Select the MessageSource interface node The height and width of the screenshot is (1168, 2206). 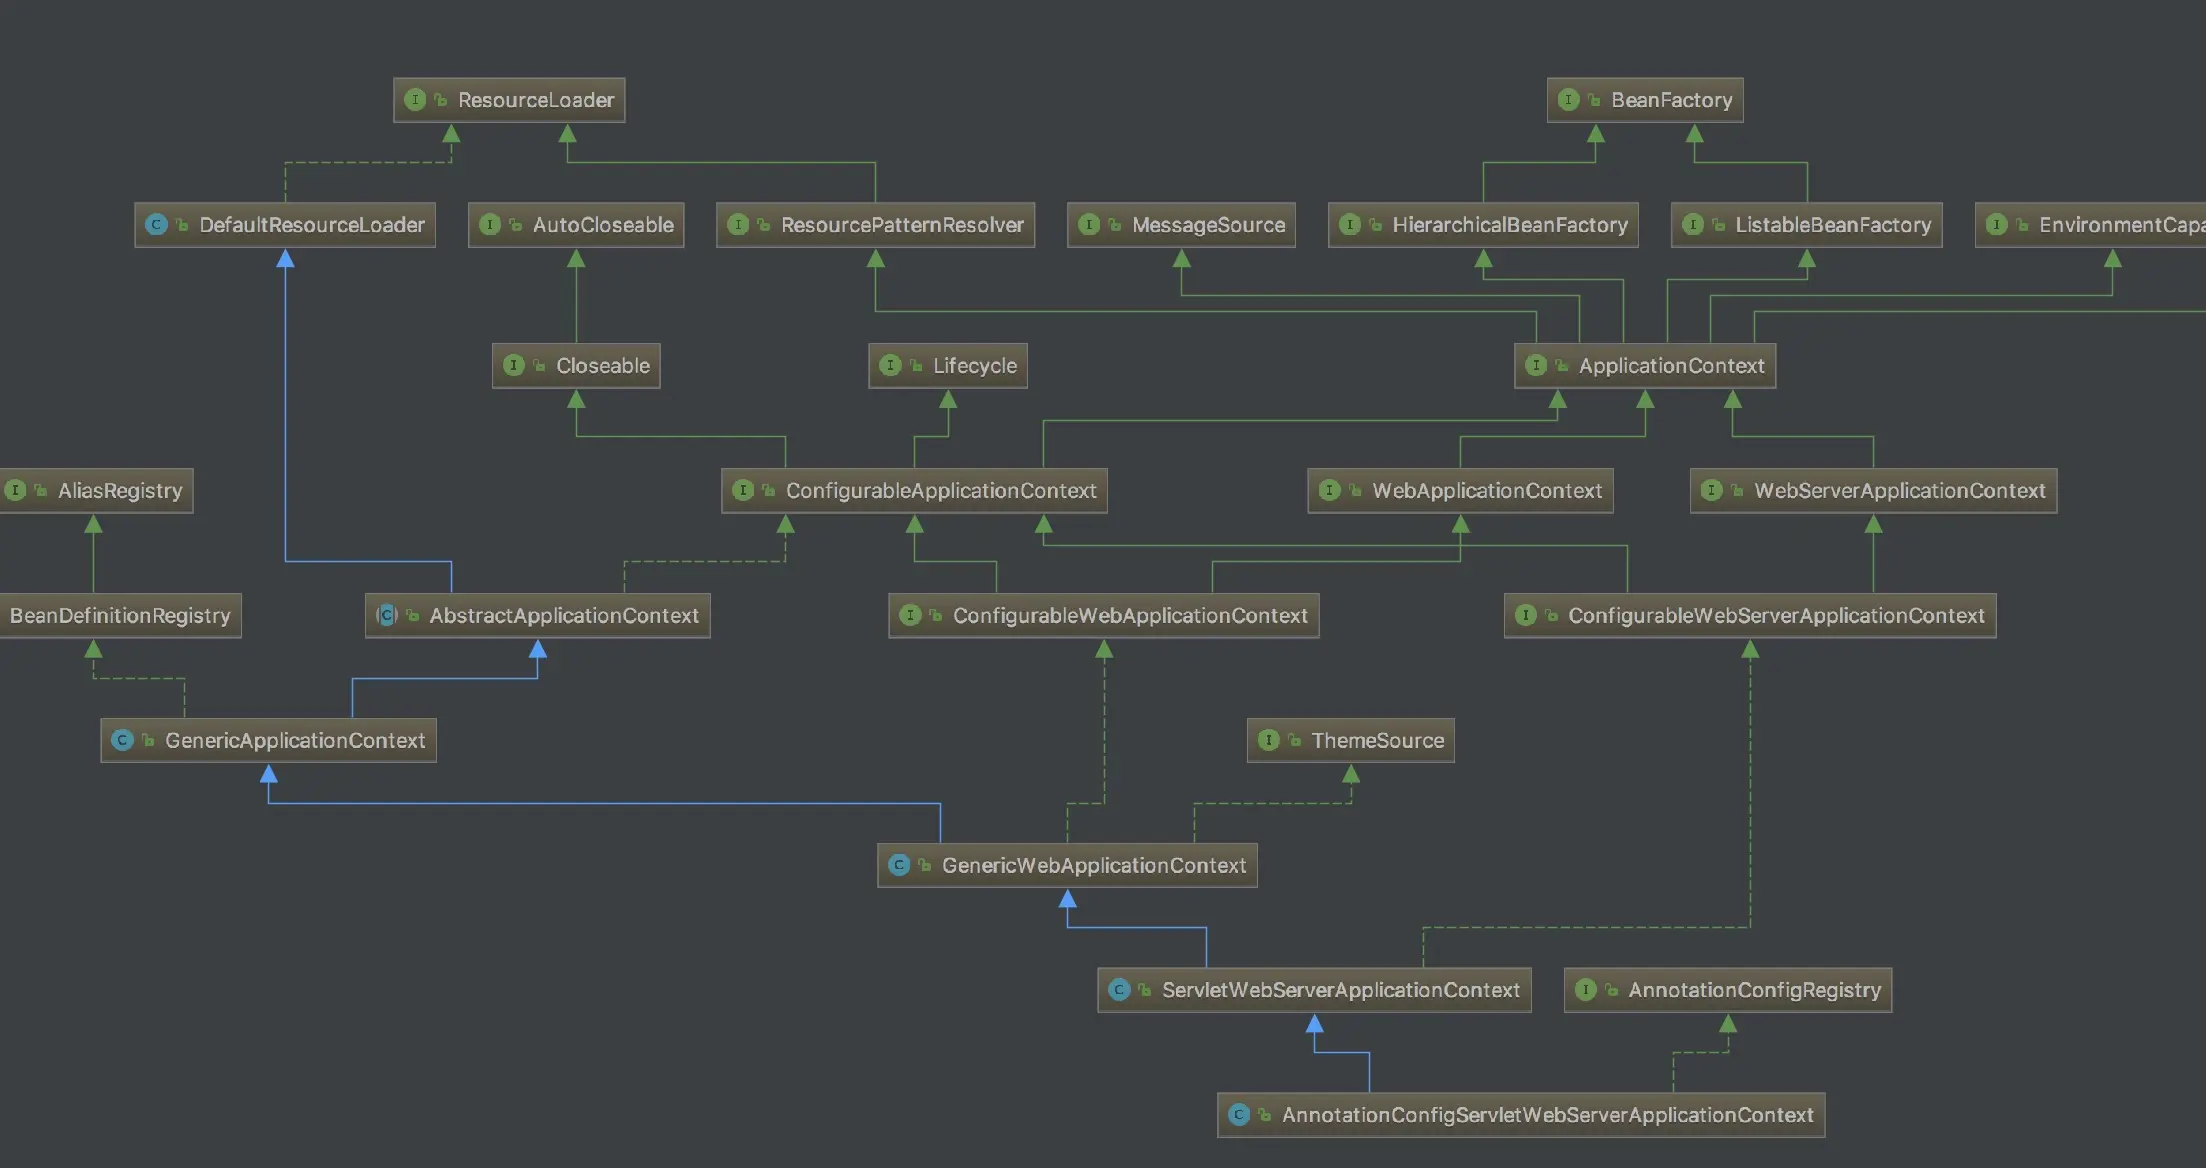click(1208, 225)
